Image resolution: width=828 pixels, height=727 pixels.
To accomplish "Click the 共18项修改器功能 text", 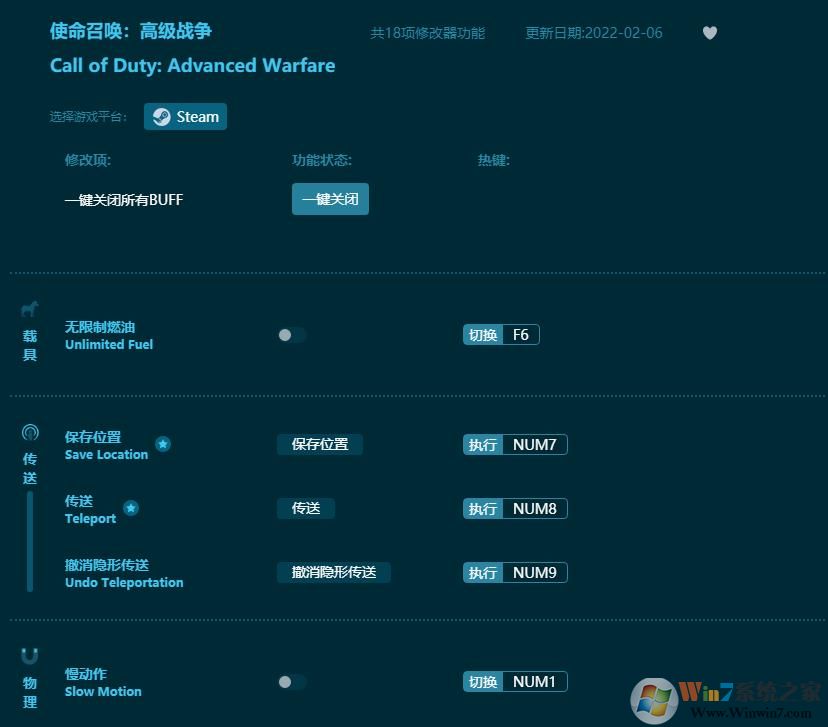I will click(428, 33).
